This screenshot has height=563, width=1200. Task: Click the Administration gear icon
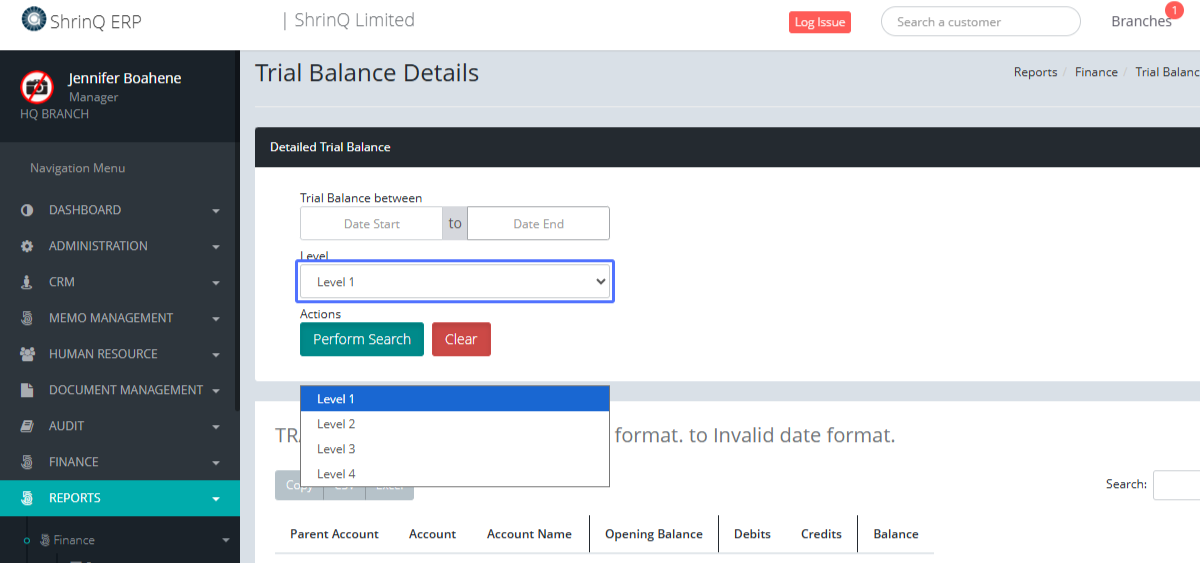pyautogui.click(x=27, y=246)
